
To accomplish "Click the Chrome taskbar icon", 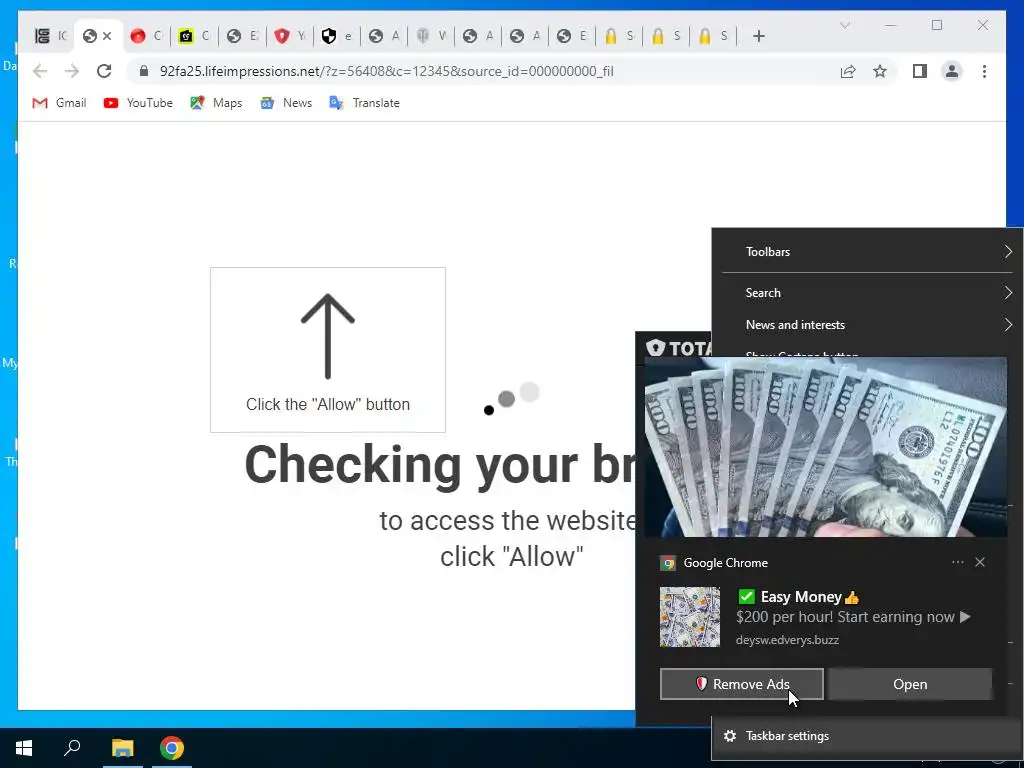I will 172,748.
